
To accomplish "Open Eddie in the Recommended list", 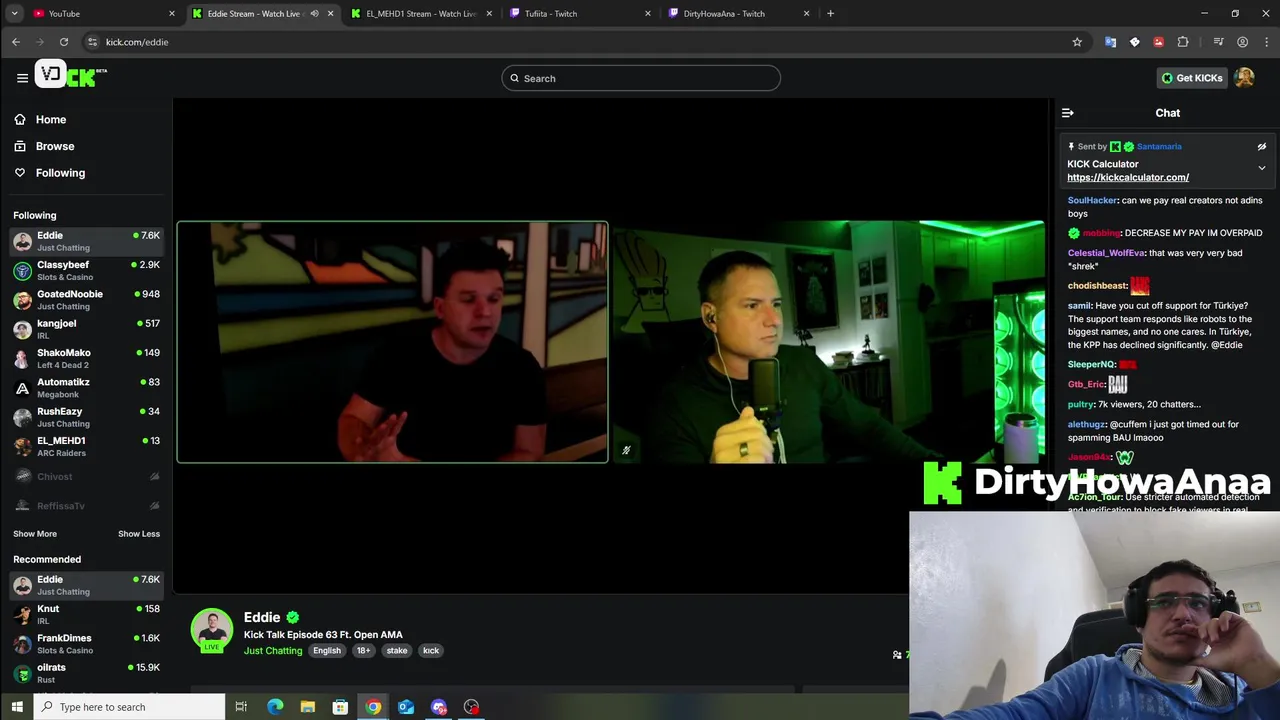I will tap(86, 585).
